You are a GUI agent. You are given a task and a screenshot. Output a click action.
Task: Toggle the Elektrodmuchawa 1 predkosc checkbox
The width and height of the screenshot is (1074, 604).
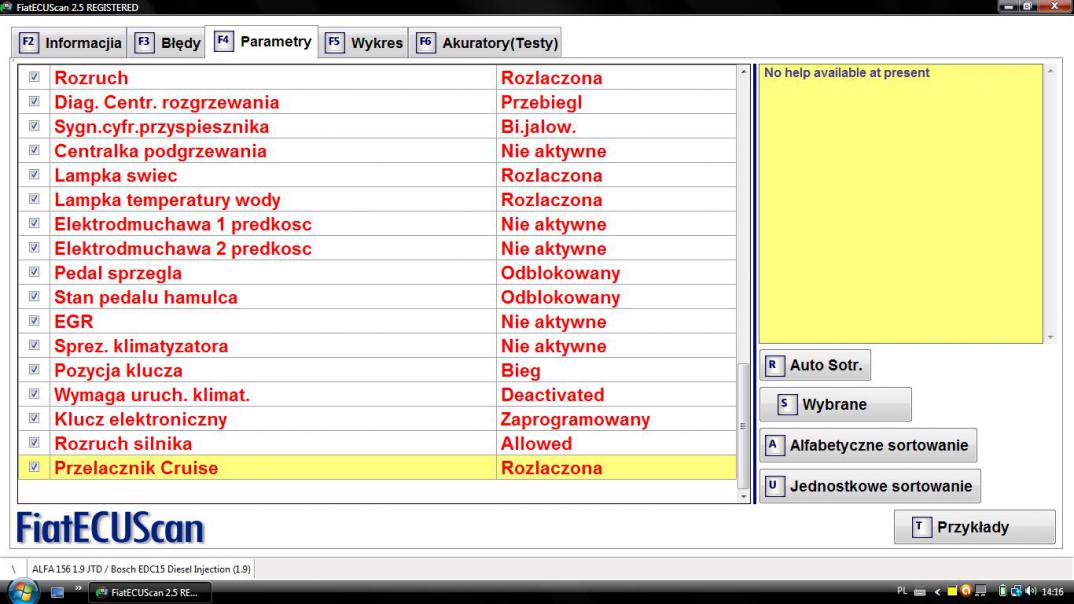point(34,223)
